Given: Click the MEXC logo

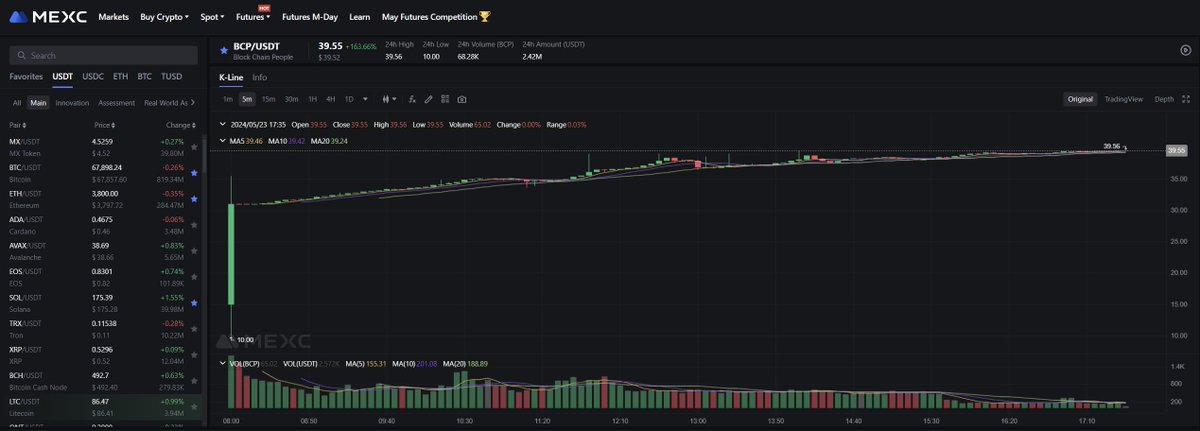Looking at the screenshot, I should point(47,16).
